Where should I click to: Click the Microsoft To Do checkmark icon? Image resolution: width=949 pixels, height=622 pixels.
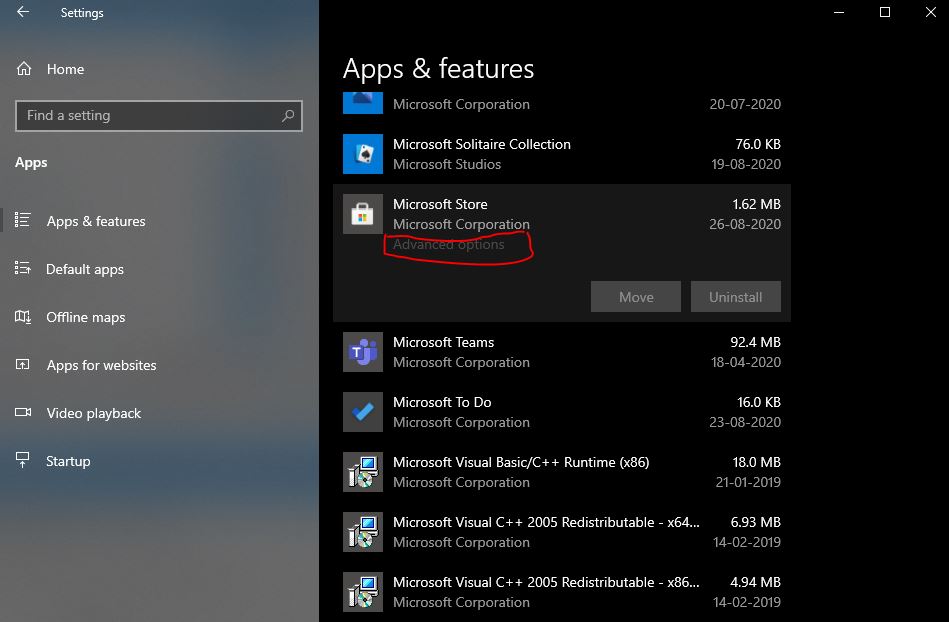coord(363,411)
